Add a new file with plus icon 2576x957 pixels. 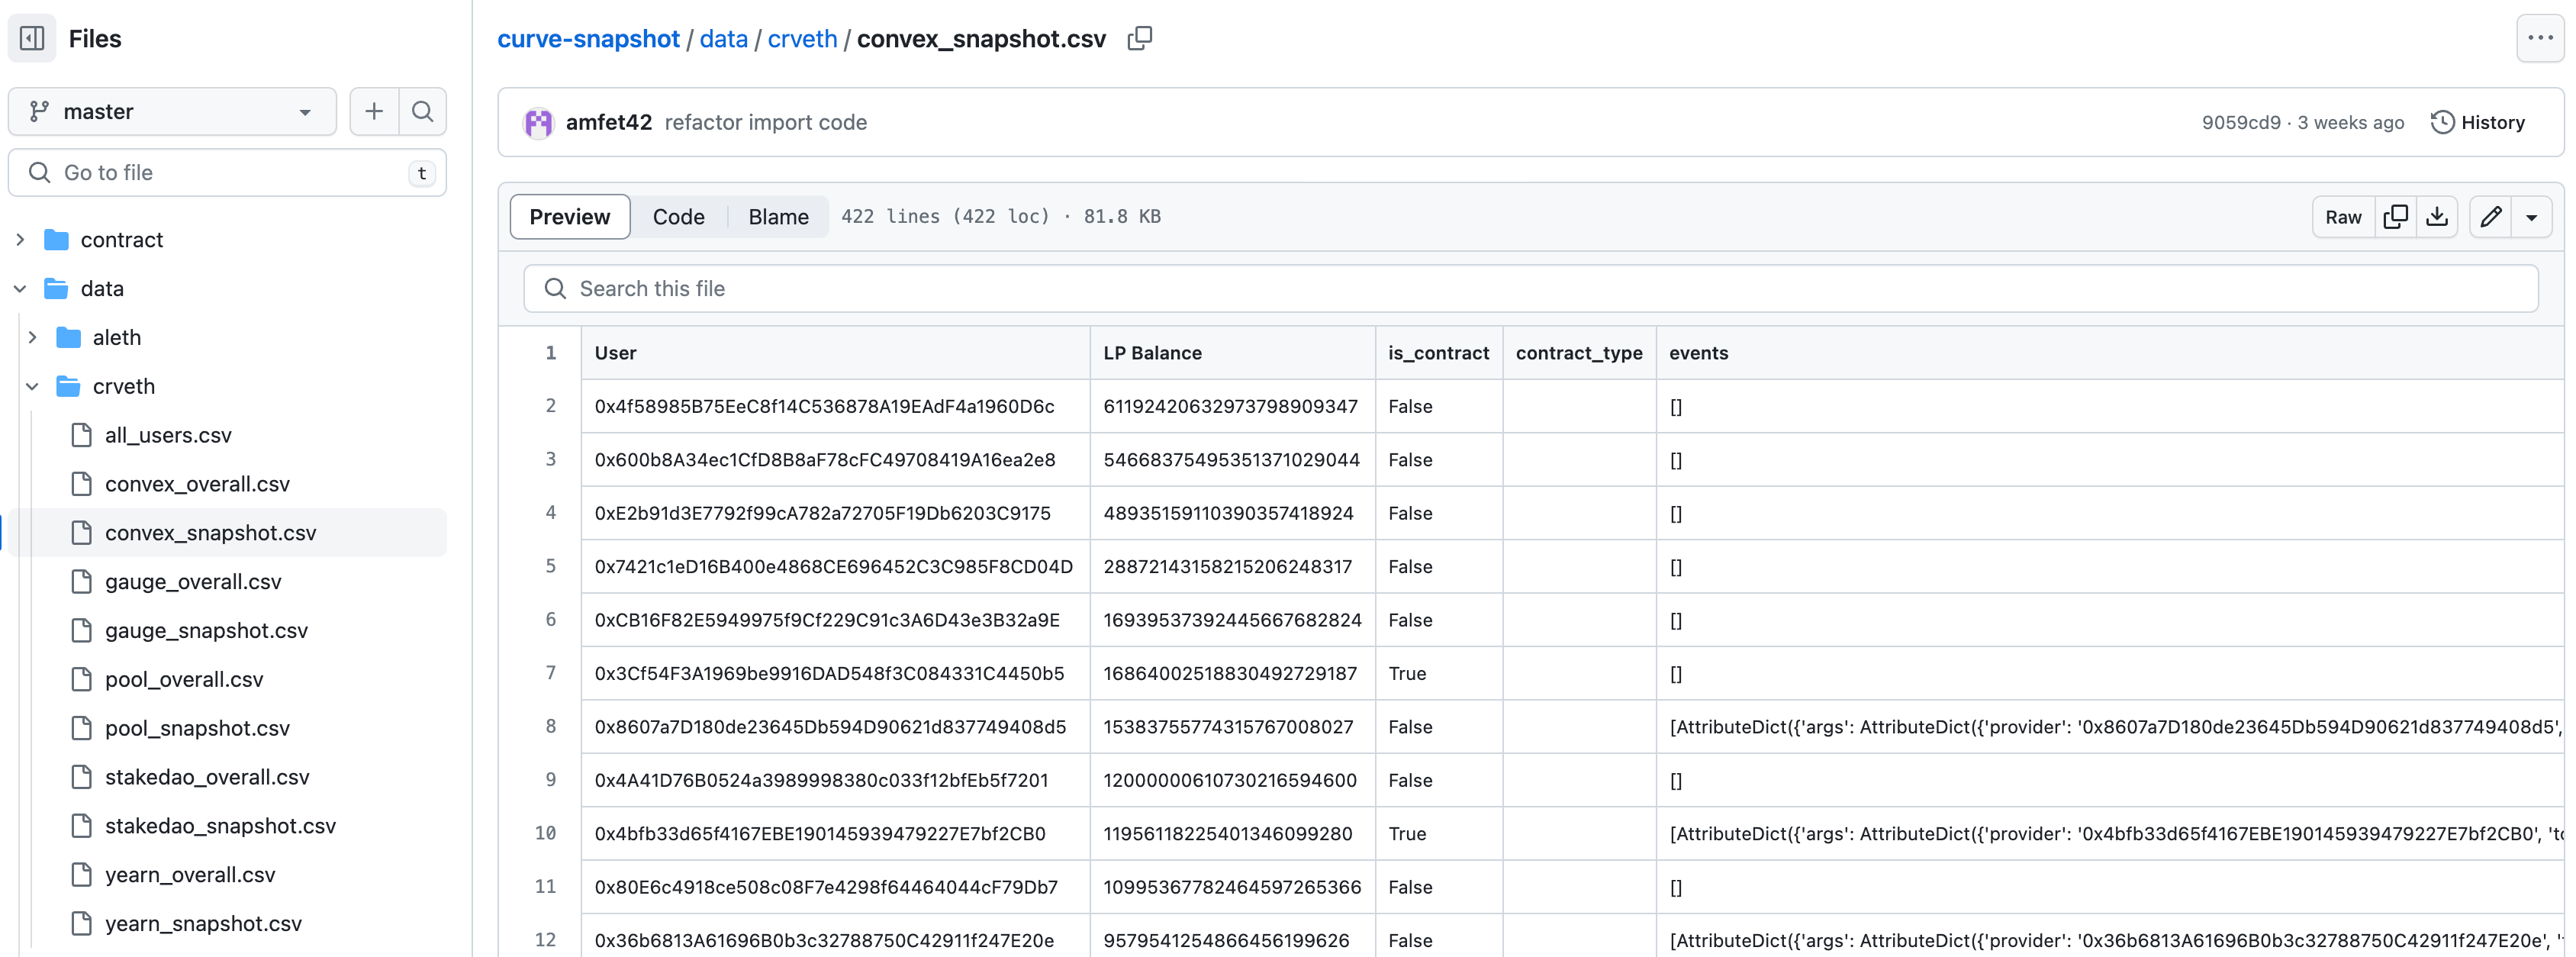[x=374, y=111]
